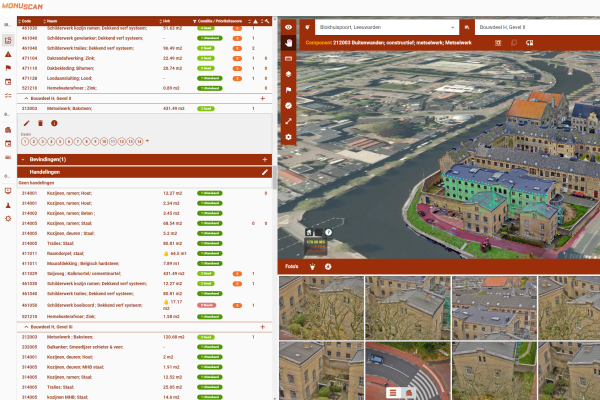Open the layers icon in viewer toolbar
This screenshot has width=600, height=400.
point(289,74)
